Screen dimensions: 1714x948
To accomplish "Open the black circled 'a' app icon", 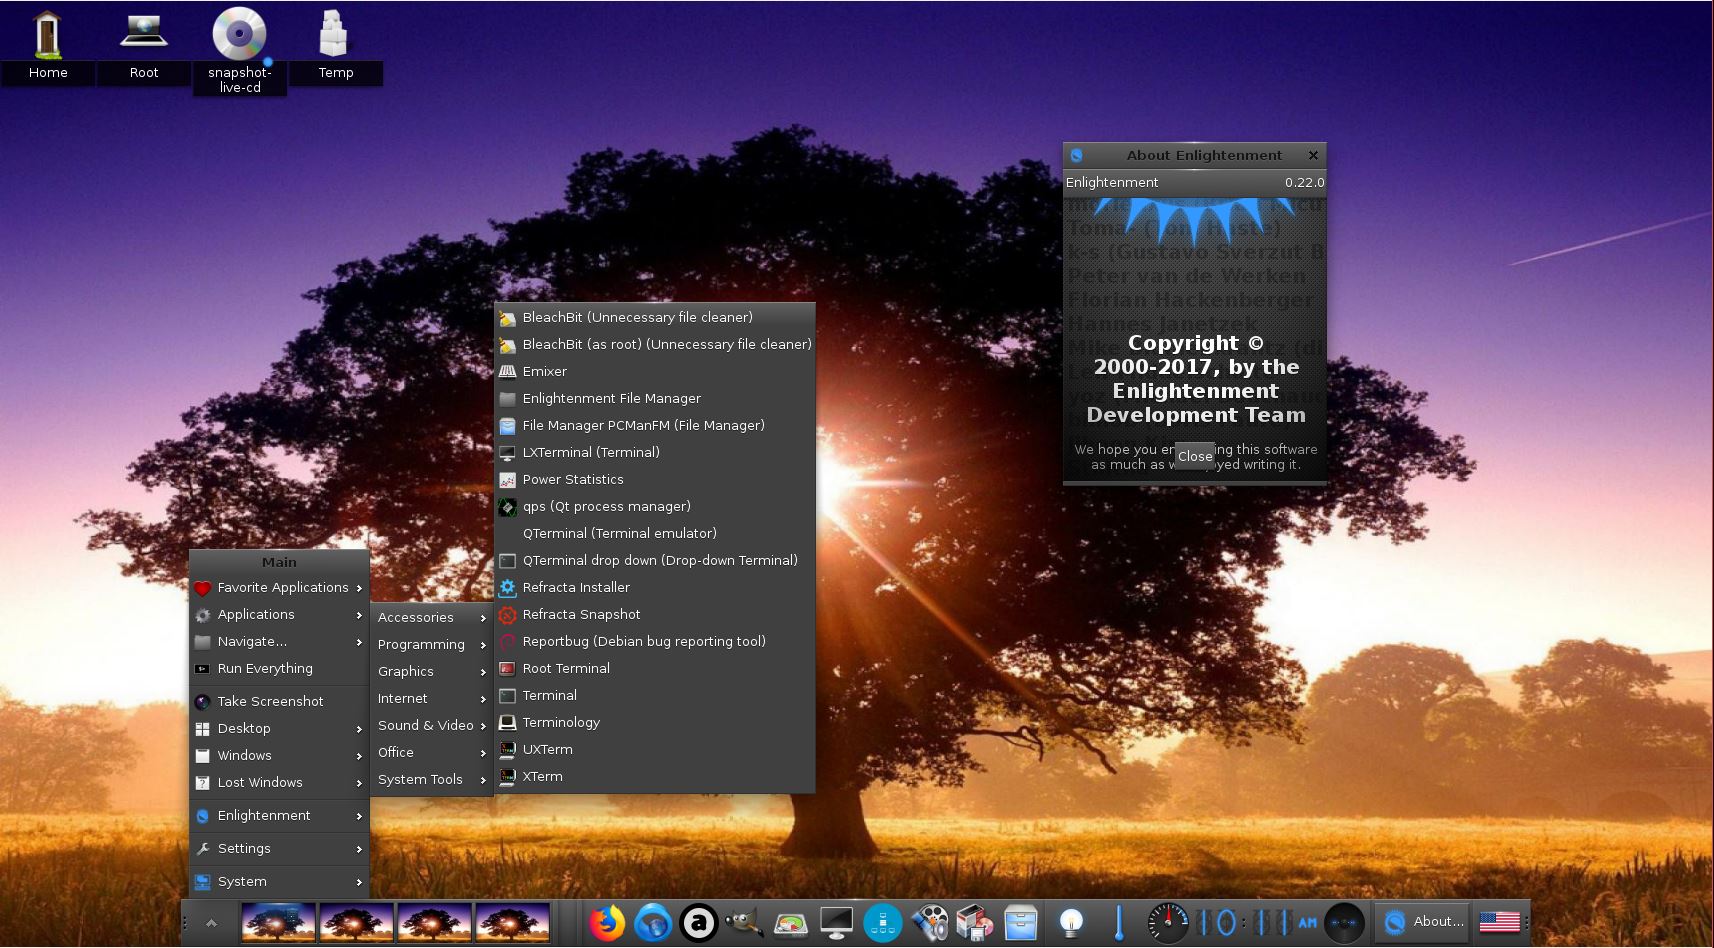I will pos(699,923).
